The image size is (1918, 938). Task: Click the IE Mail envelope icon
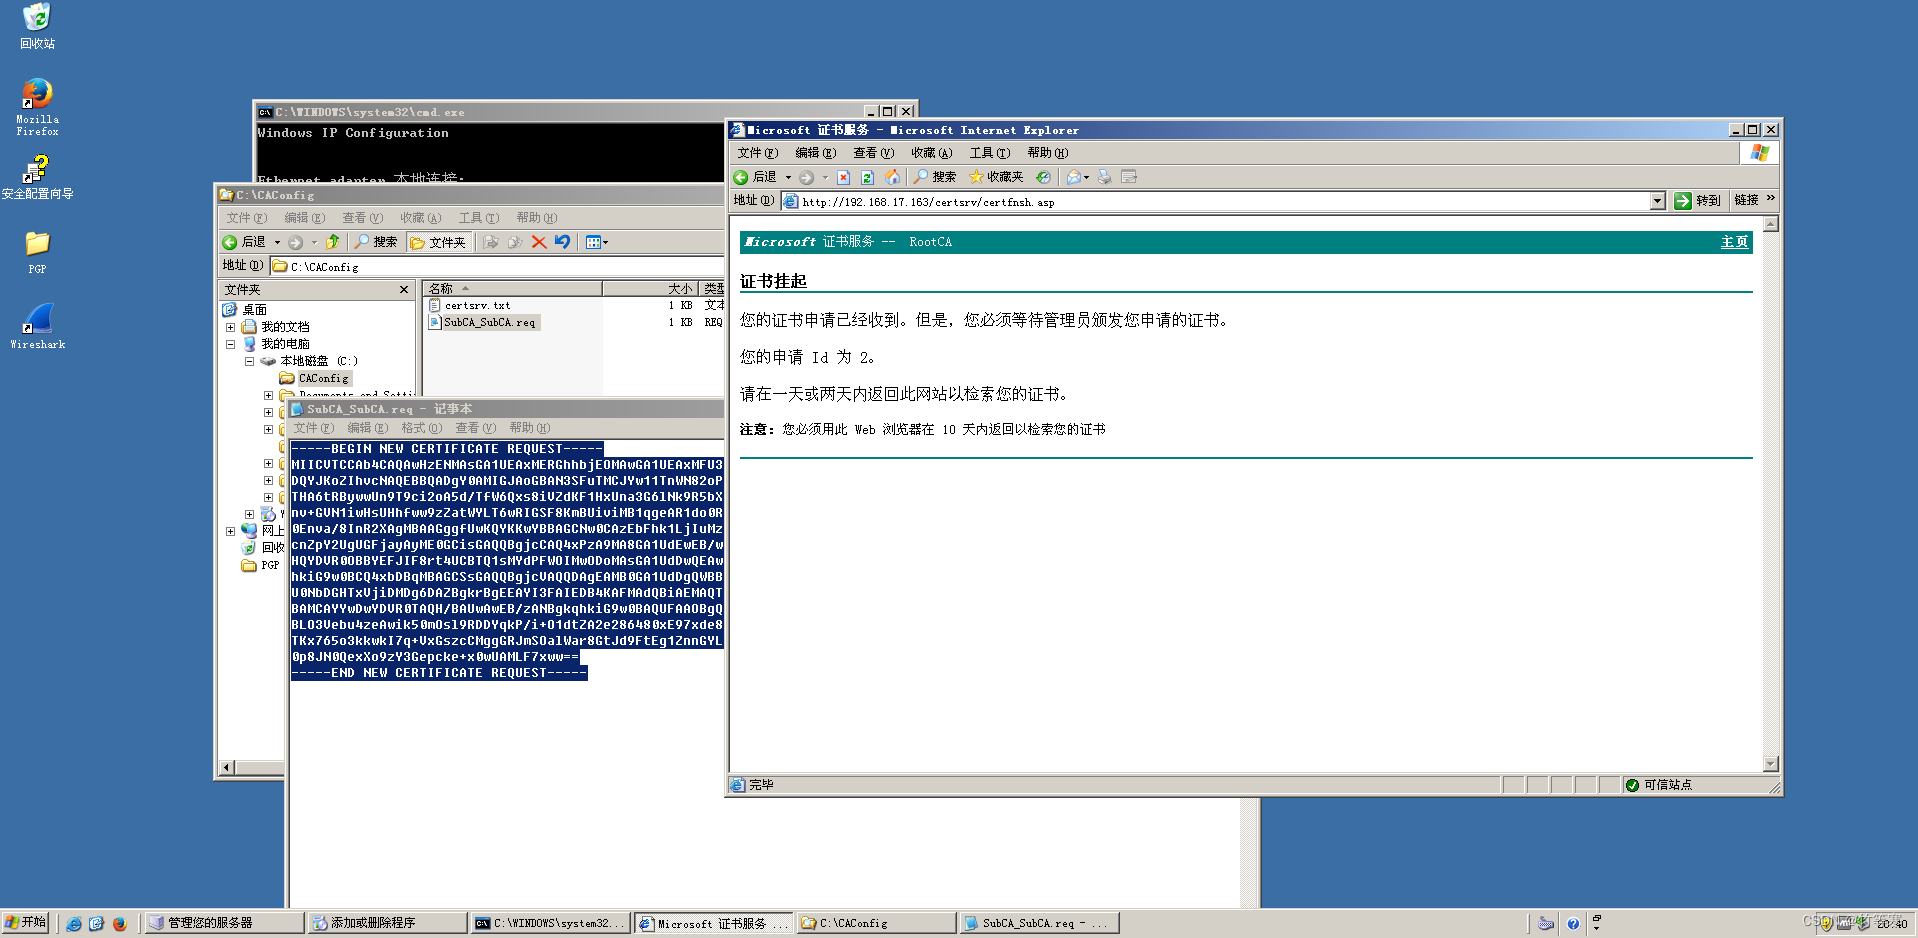(1074, 177)
